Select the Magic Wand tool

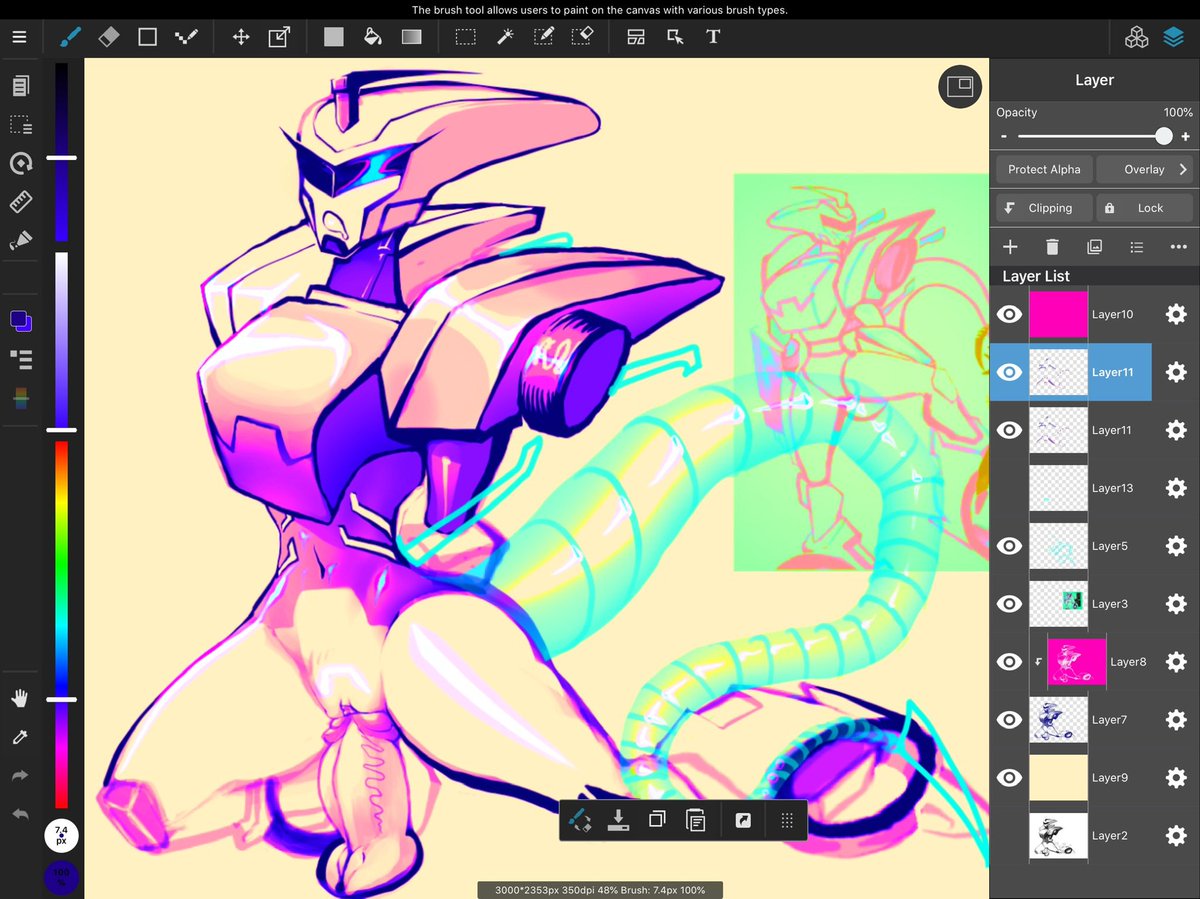pyautogui.click(x=505, y=37)
